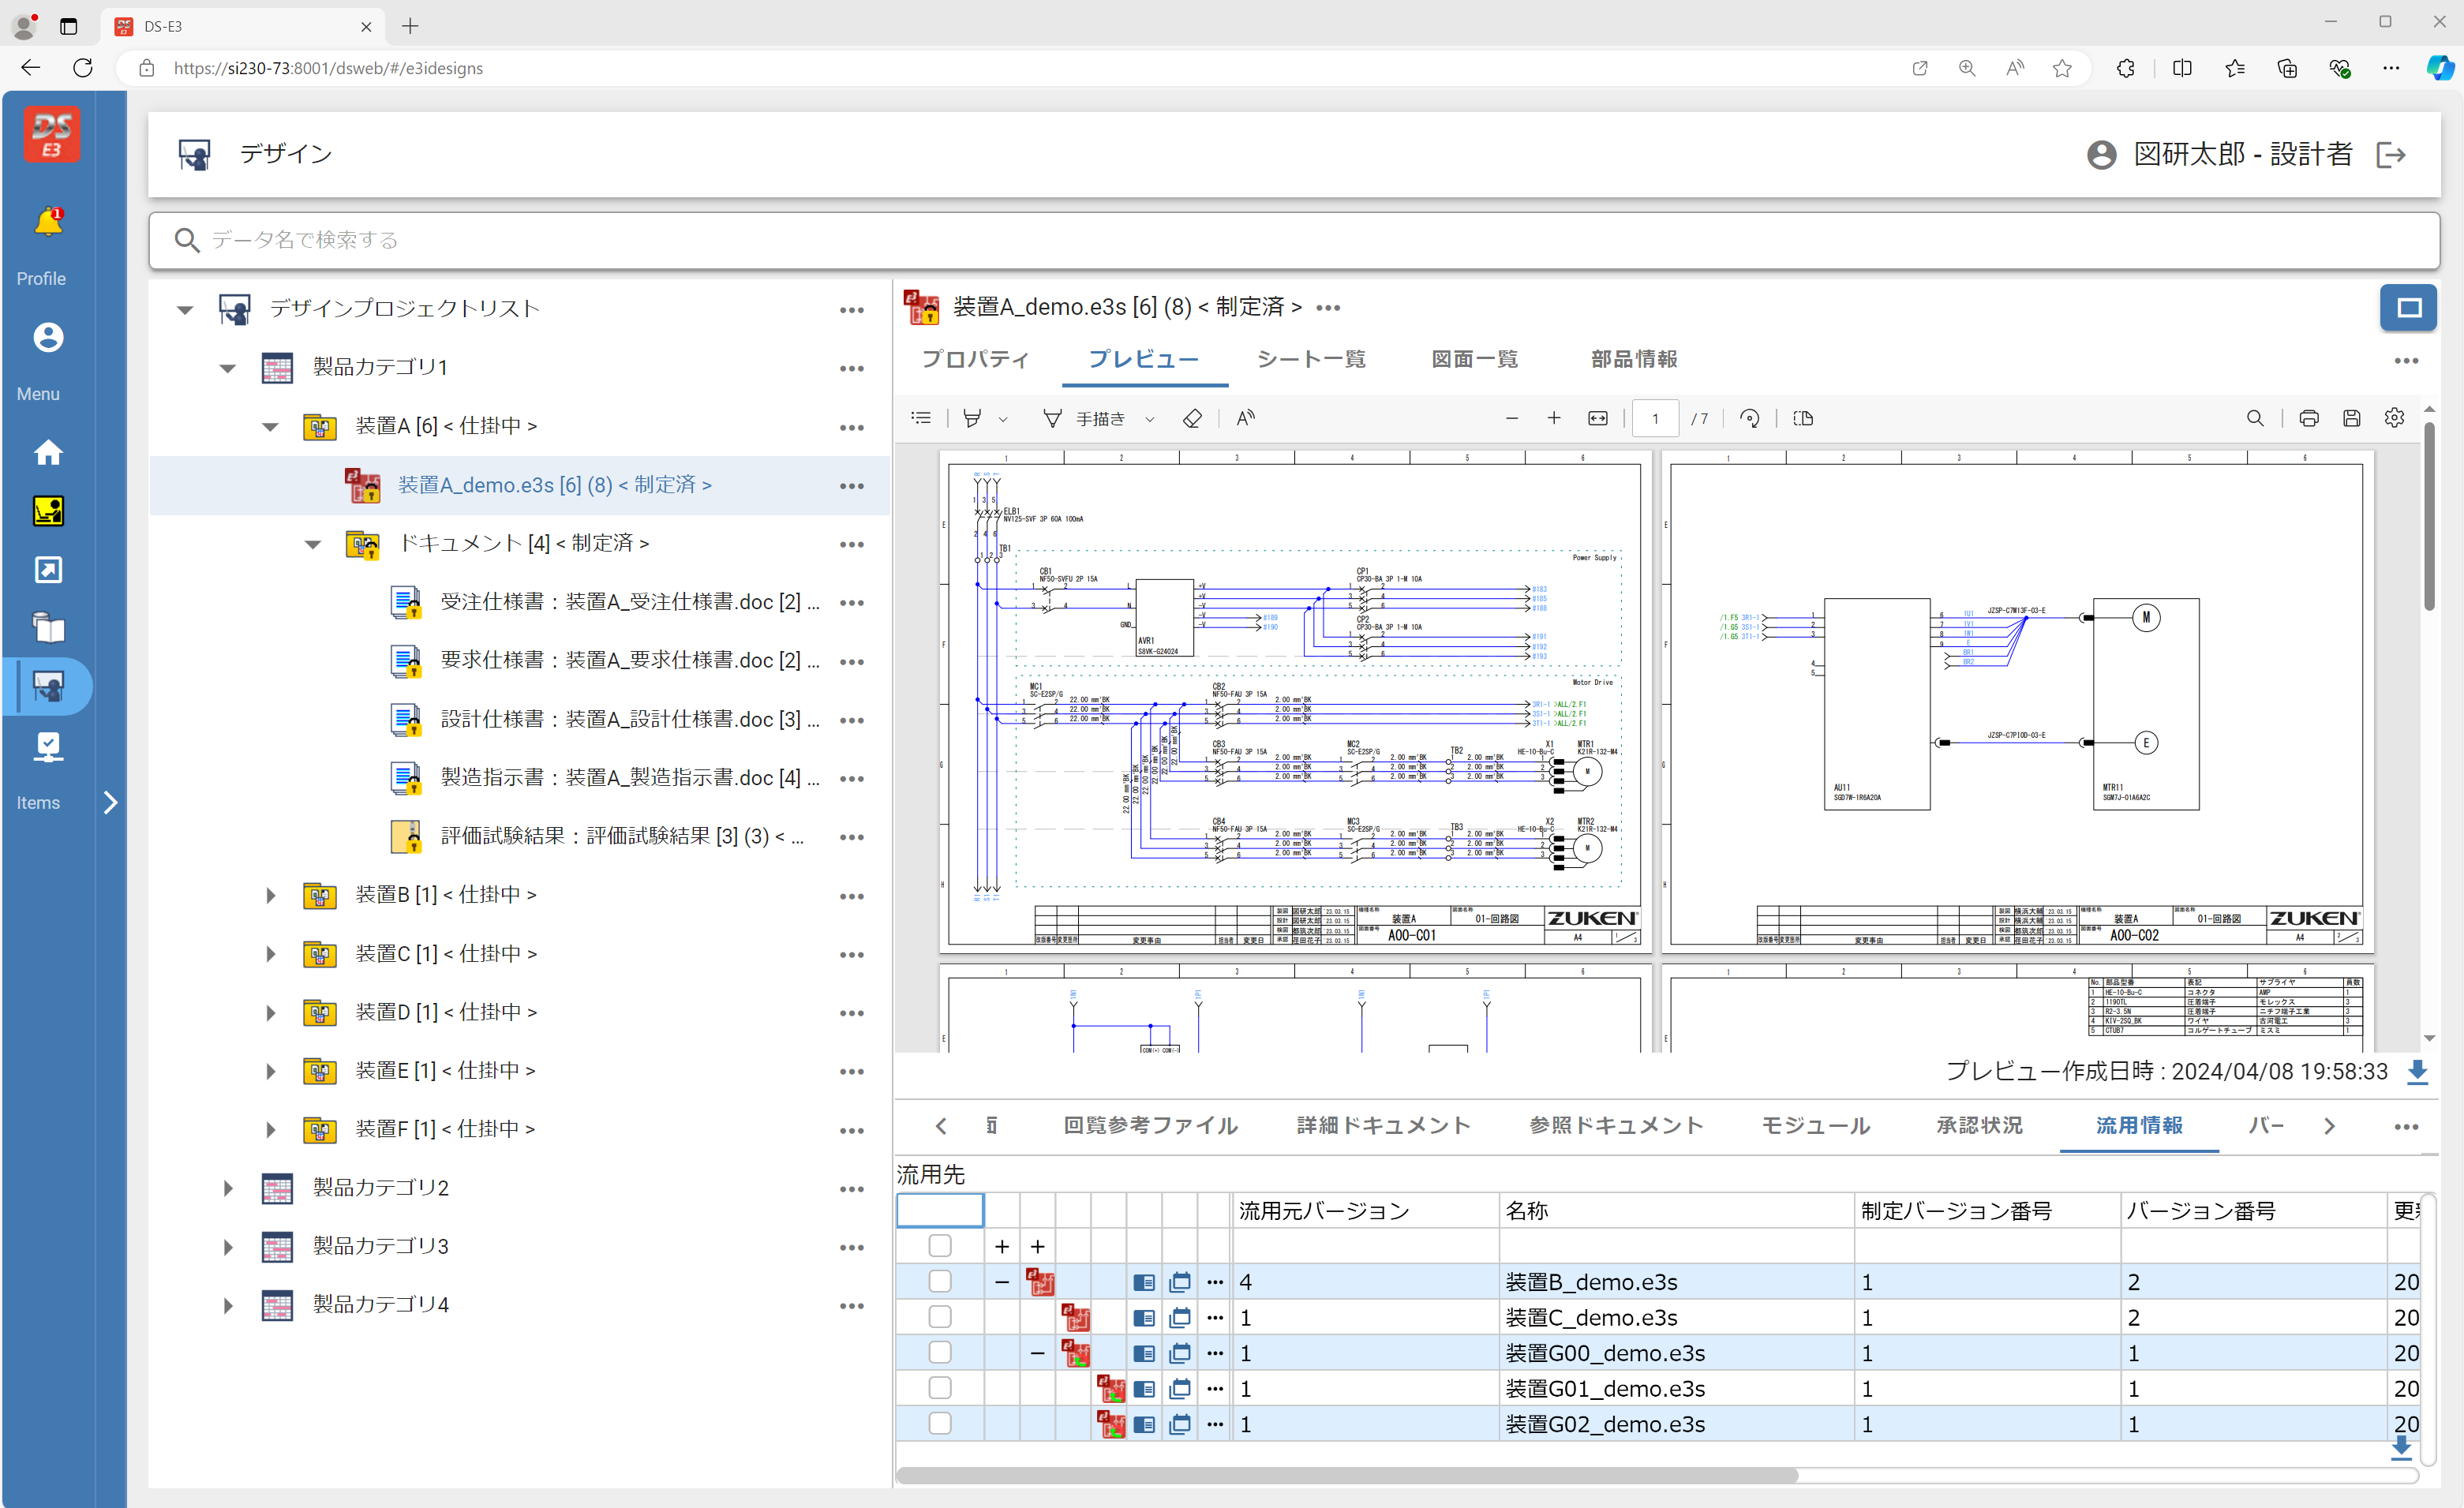Tick the checkbox for 装置G00_demo.e3s row
The height and width of the screenshot is (1508, 2464).
click(940, 1353)
